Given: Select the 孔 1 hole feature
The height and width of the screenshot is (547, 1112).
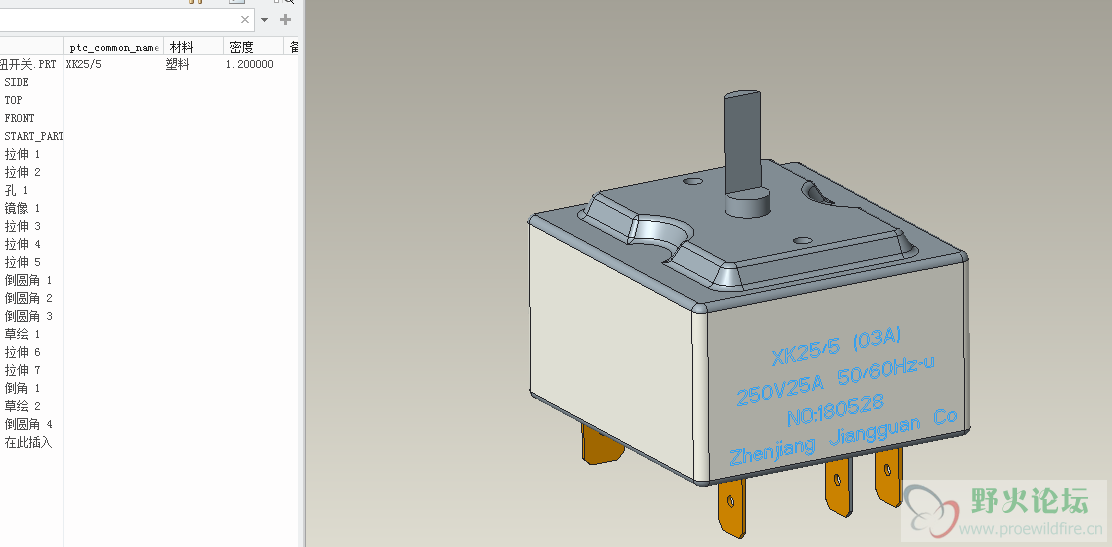Looking at the screenshot, I should [x=16, y=190].
